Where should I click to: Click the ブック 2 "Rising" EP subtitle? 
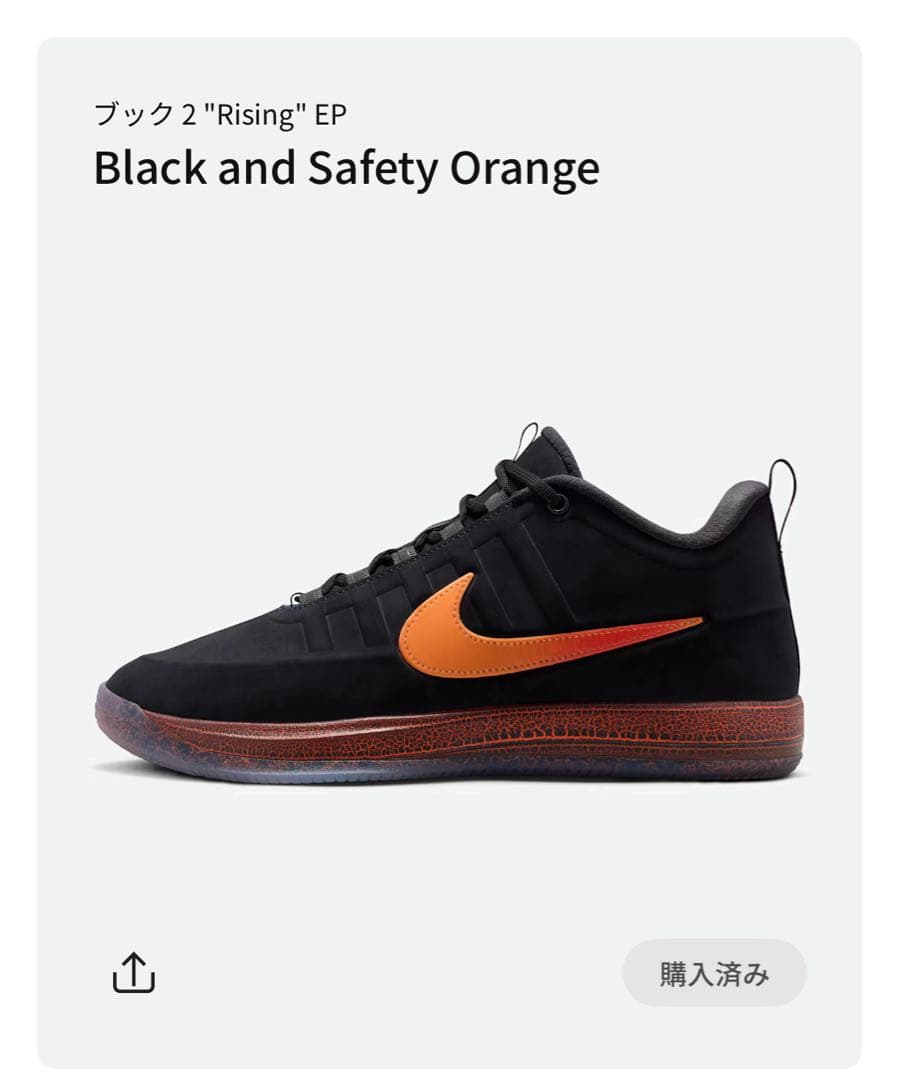220,115
